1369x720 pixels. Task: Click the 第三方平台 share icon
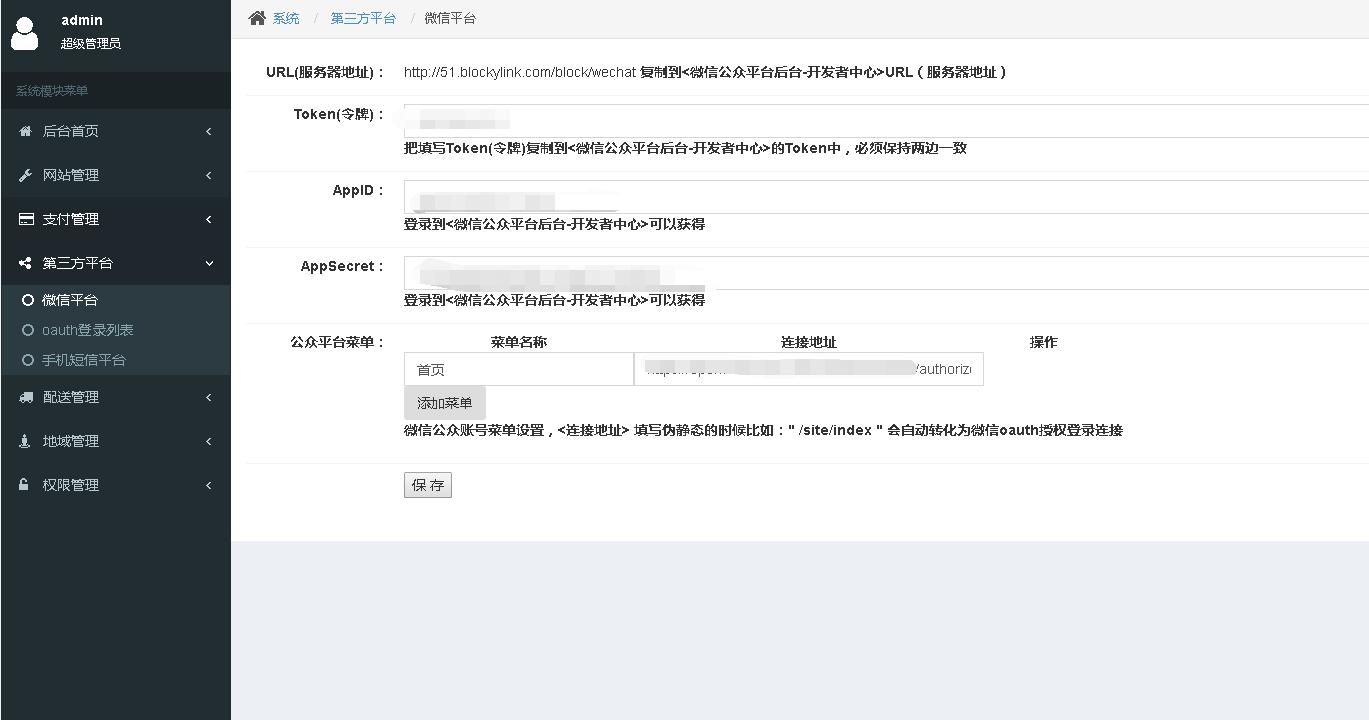coord(26,263)
